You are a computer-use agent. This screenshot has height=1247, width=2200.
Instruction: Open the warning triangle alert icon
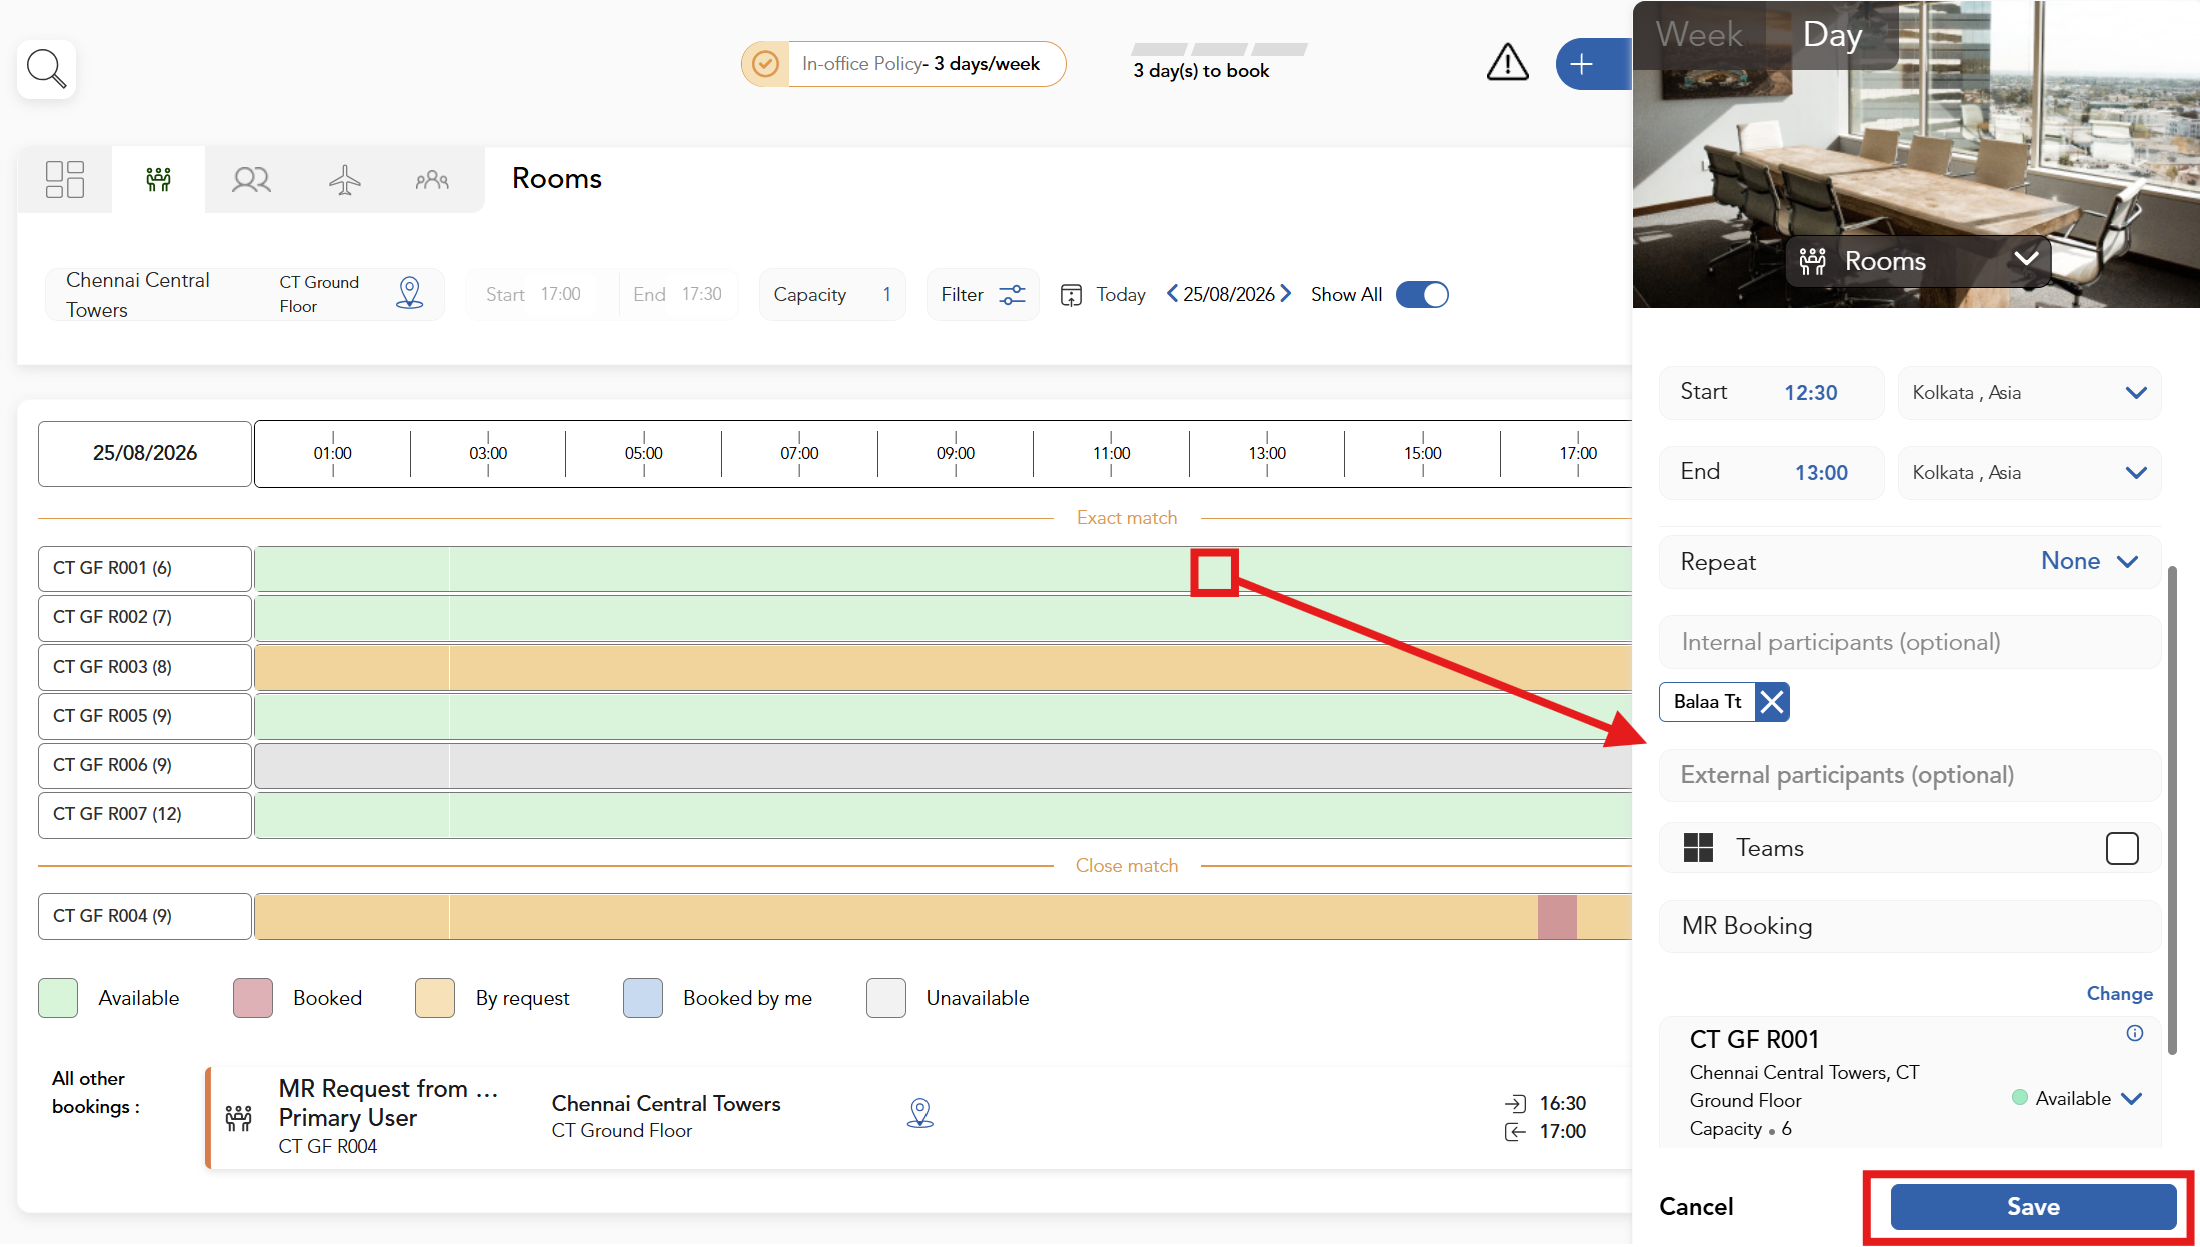tap(1507, 63)
